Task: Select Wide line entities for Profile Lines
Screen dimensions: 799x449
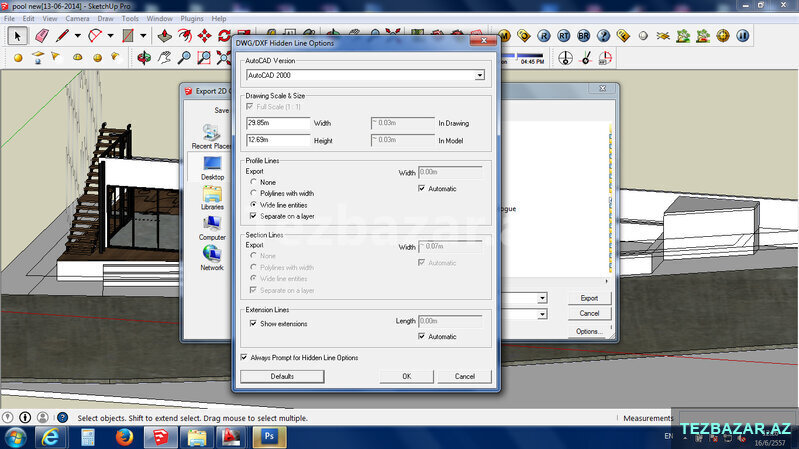Action: pyautogui.click(x=253, y=204)
